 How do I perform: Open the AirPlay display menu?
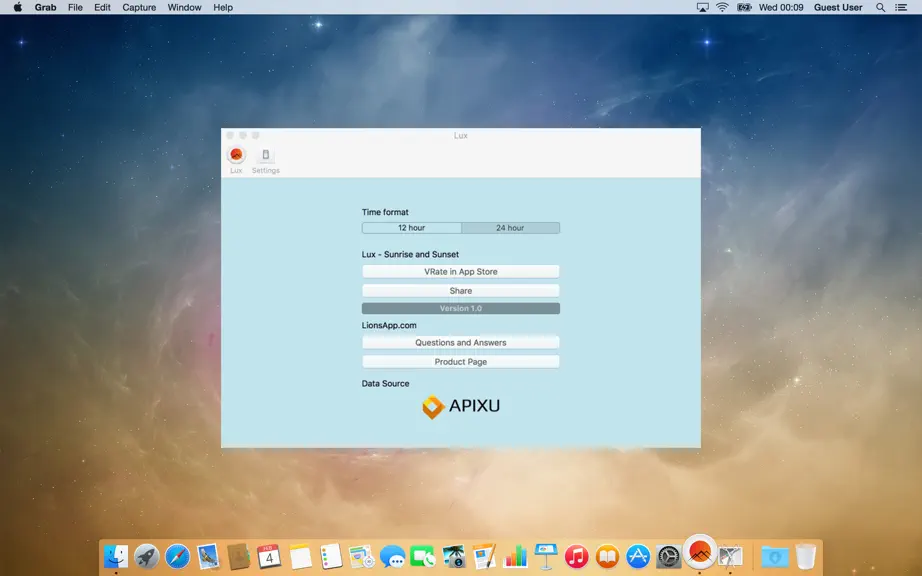point(703,8)
